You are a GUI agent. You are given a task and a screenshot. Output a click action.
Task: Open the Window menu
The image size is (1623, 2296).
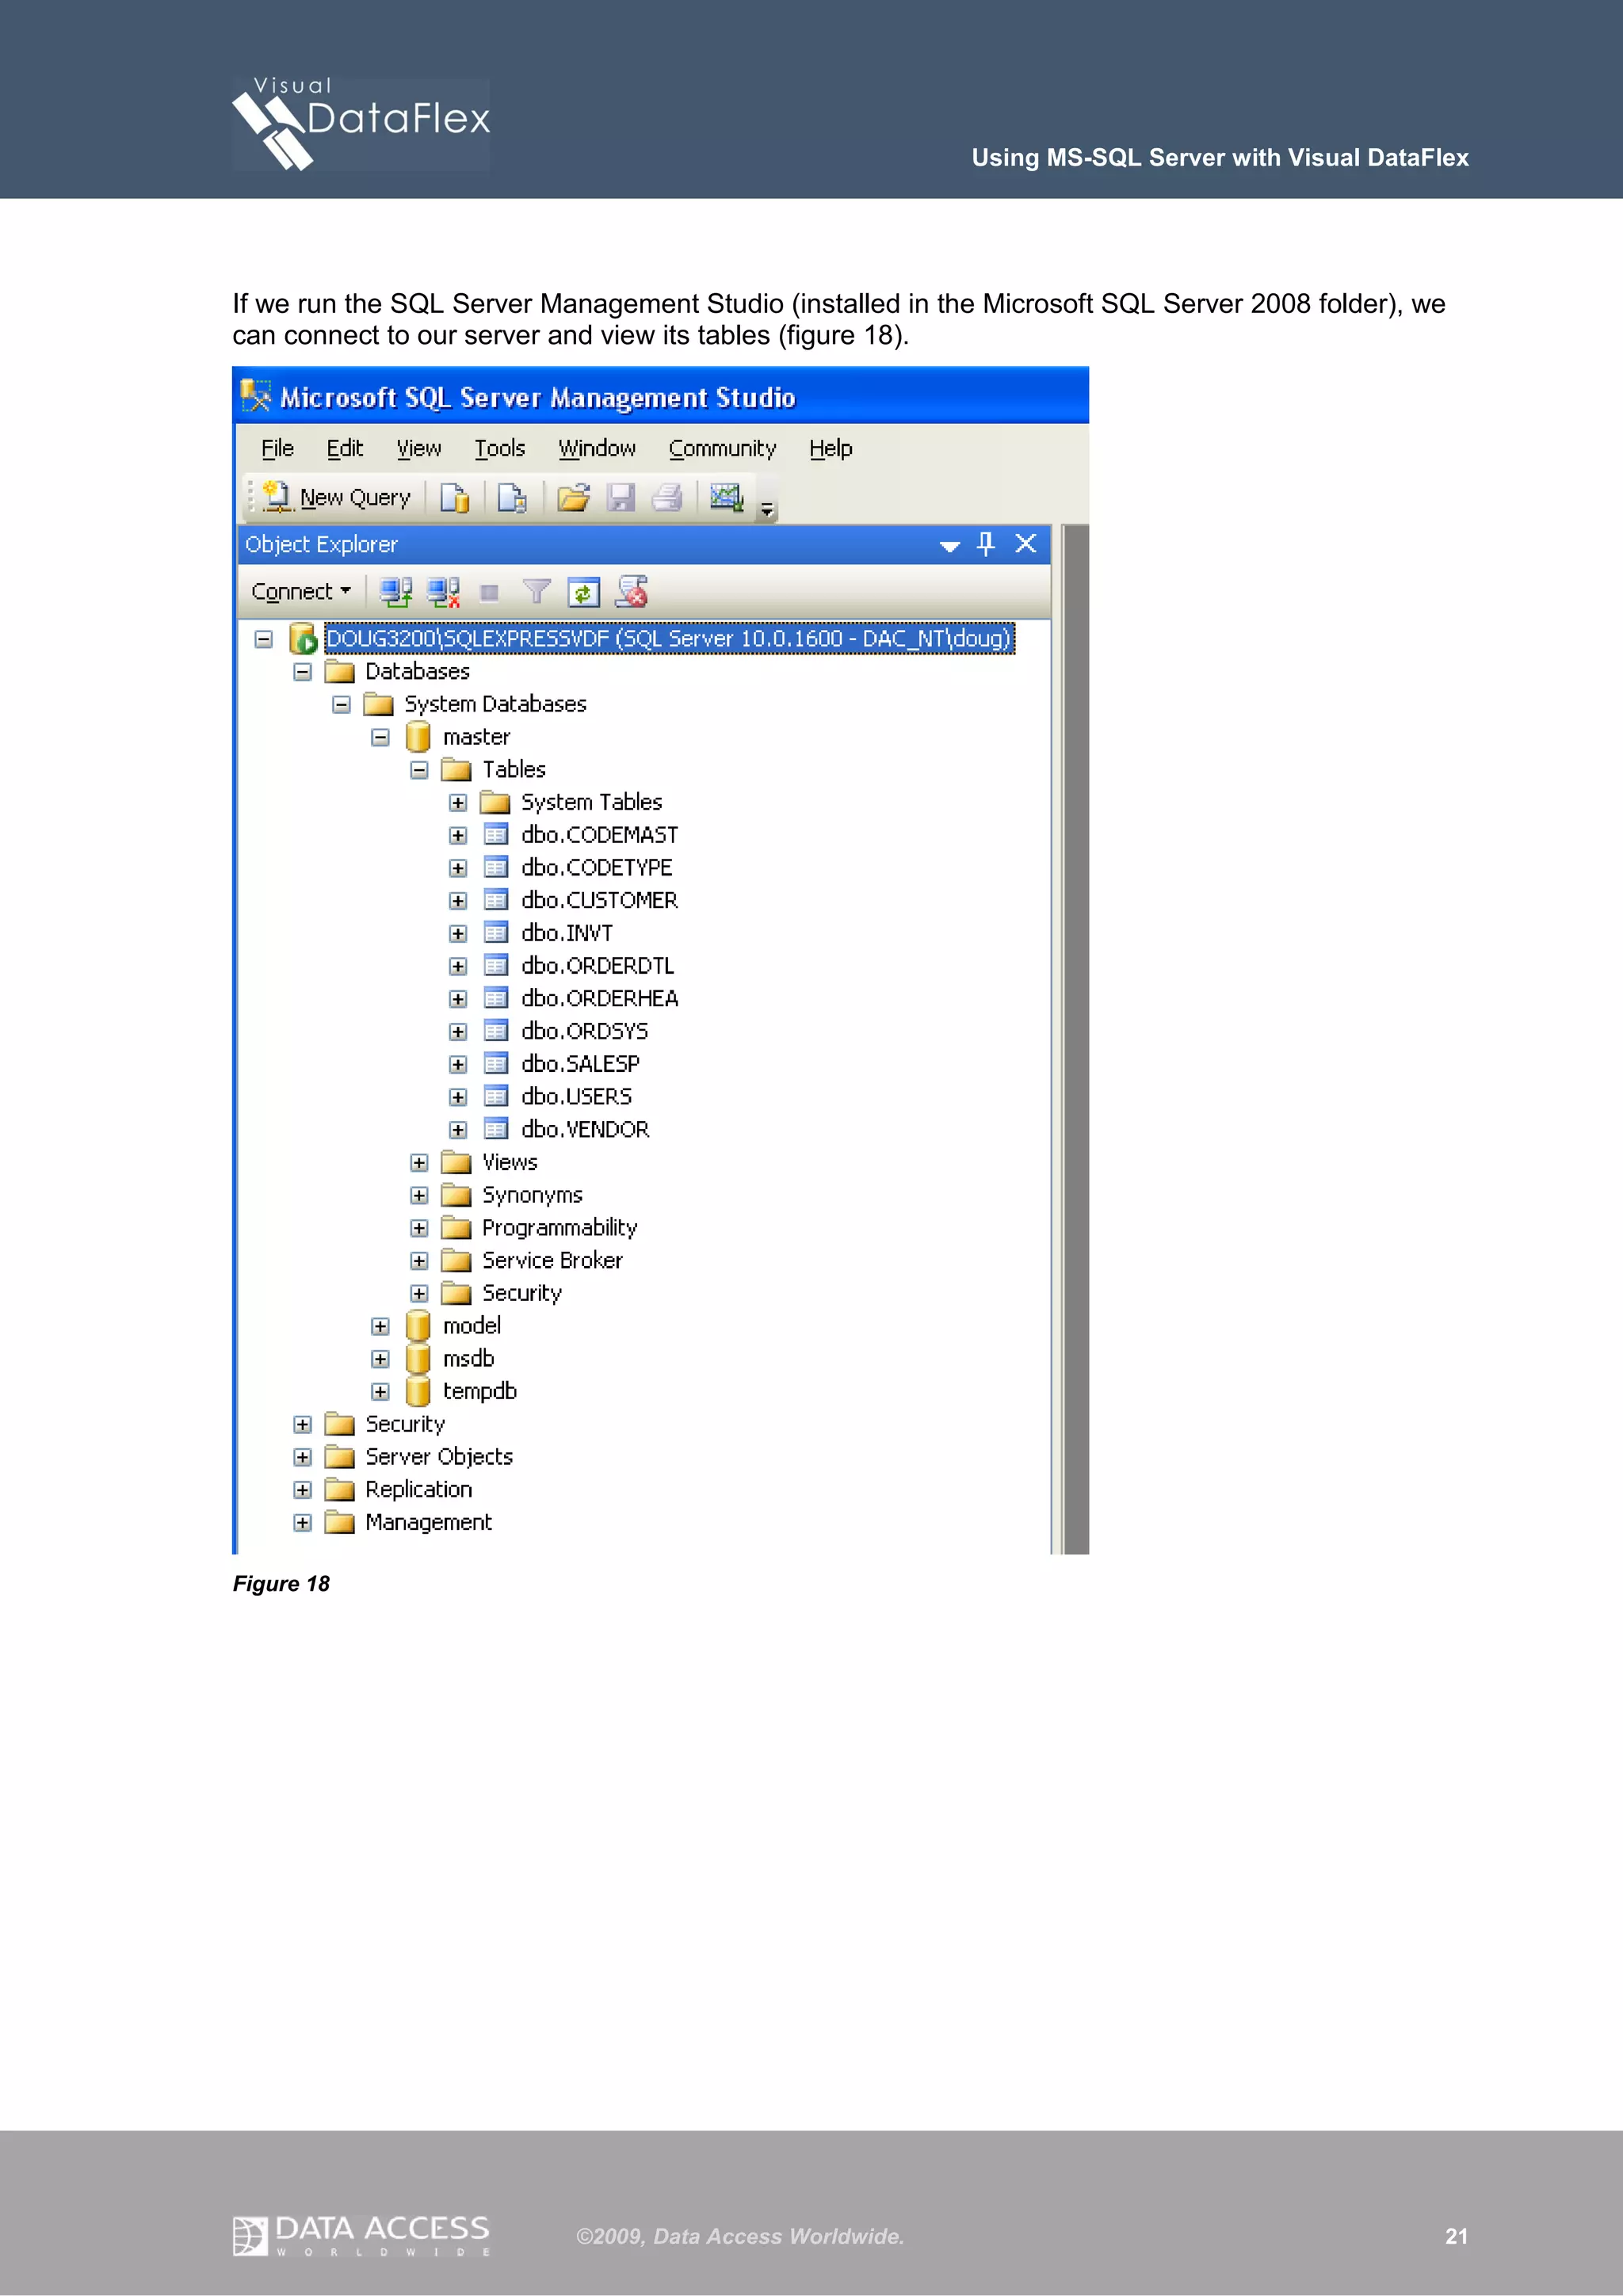tap(597, 448)
